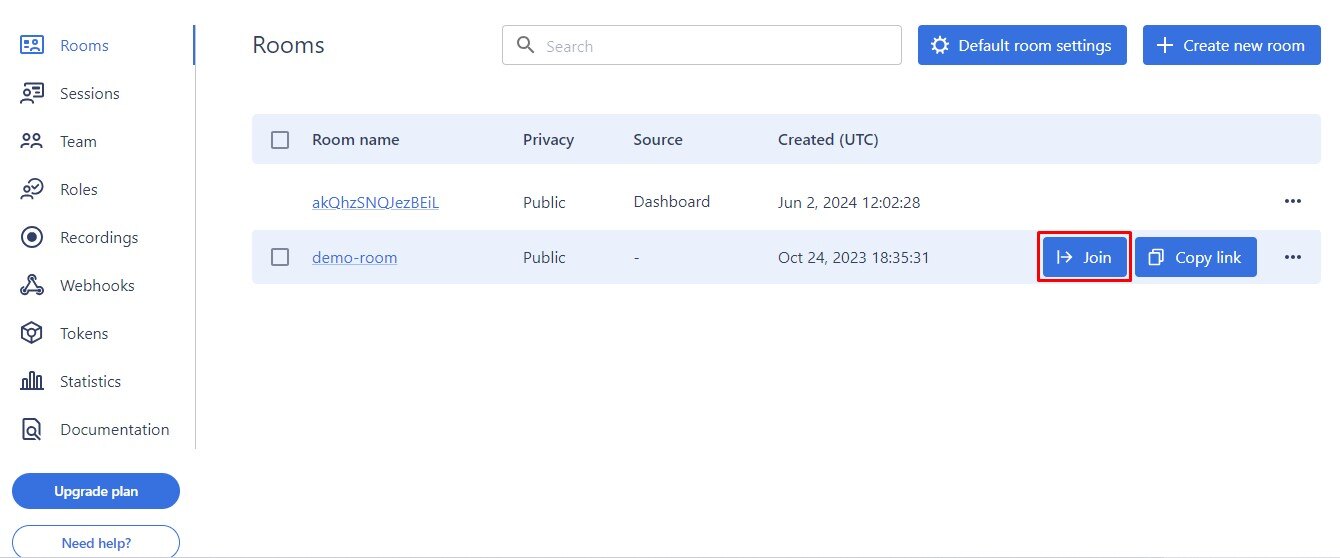Click the Tokens cube icon

32,333
